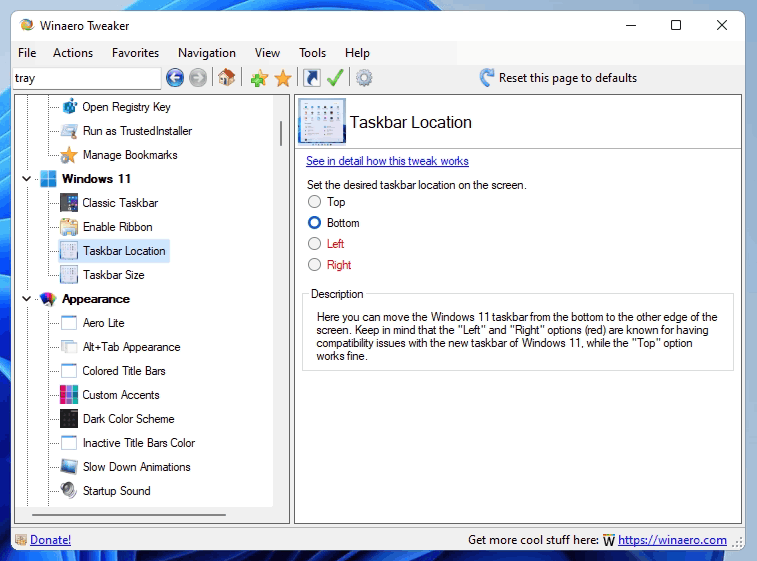
Task: Select the Taskbar Size tree label
Action: 113,275
